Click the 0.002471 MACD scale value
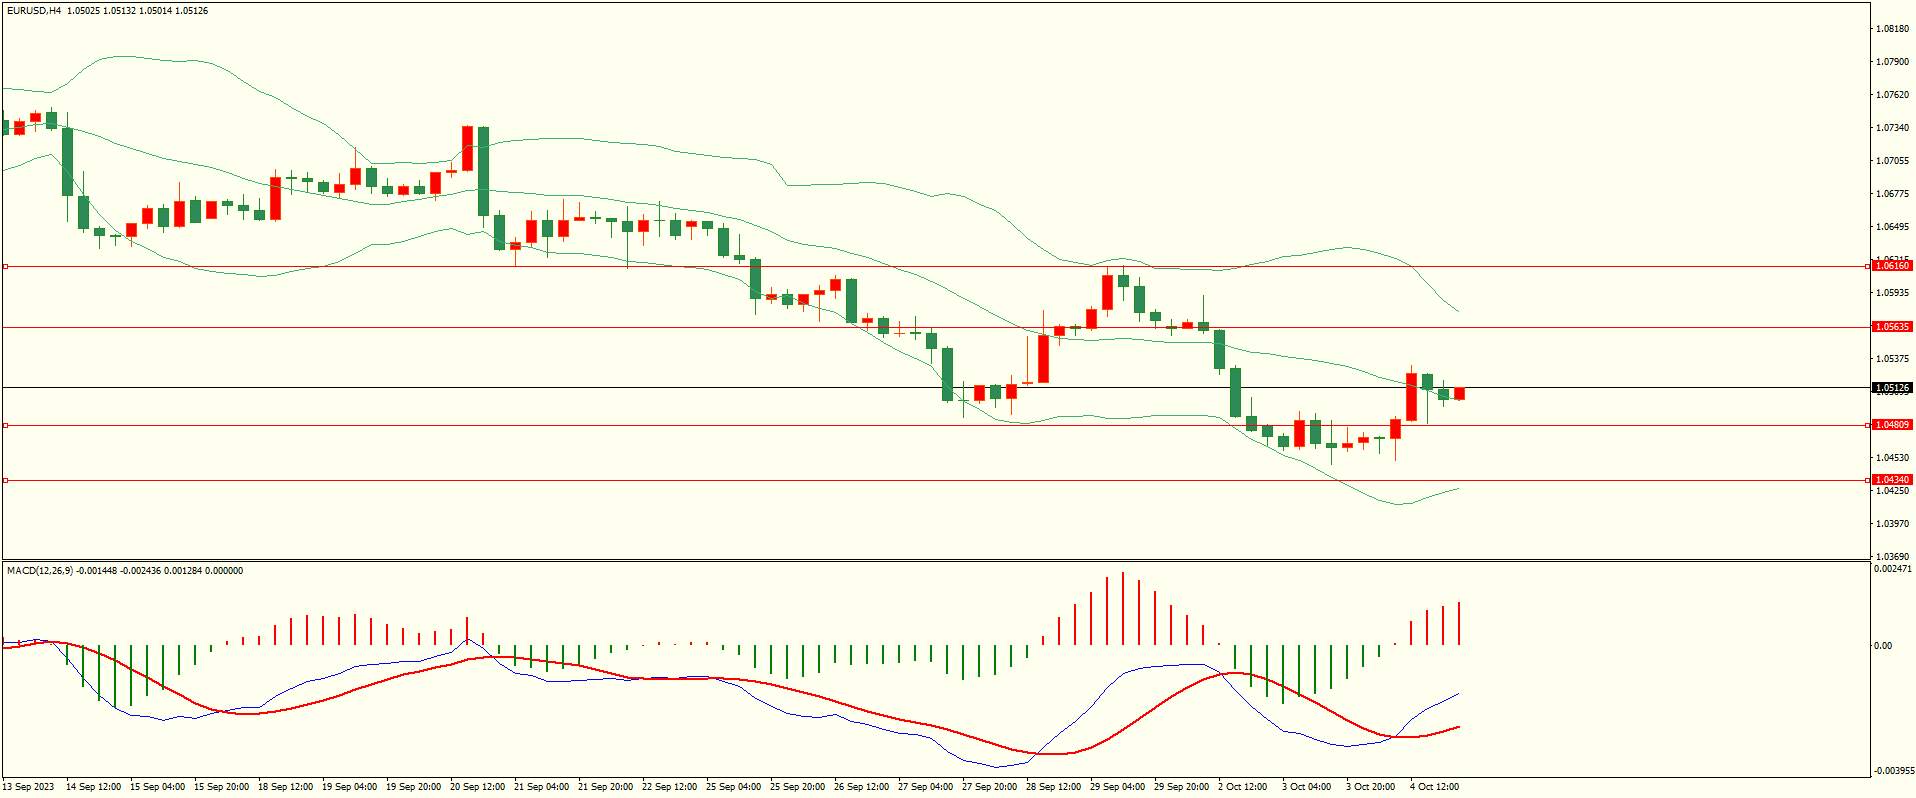Image resolution: width=1916 pixels, height=798 pixels. [x=1893, y=568]
